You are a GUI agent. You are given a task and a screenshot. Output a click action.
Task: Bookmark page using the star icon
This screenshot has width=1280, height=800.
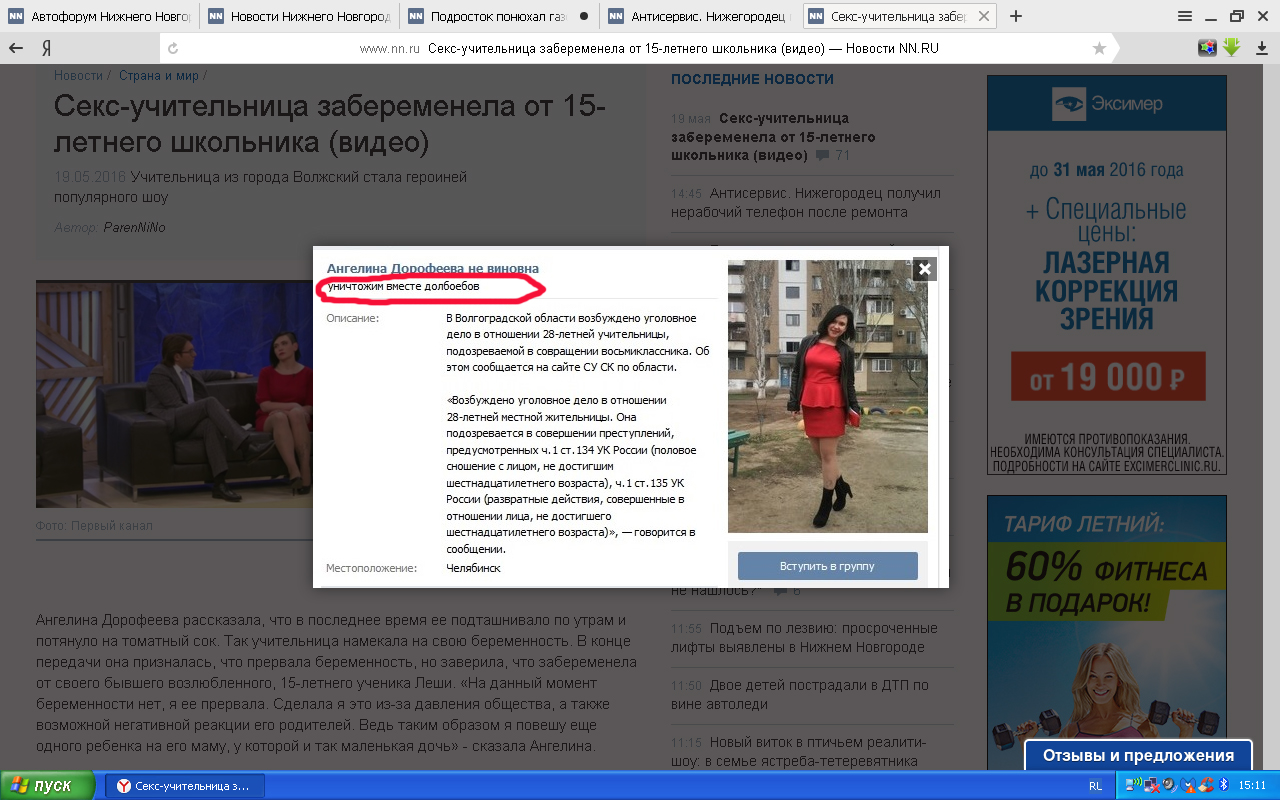click(x=1099, y=48)
